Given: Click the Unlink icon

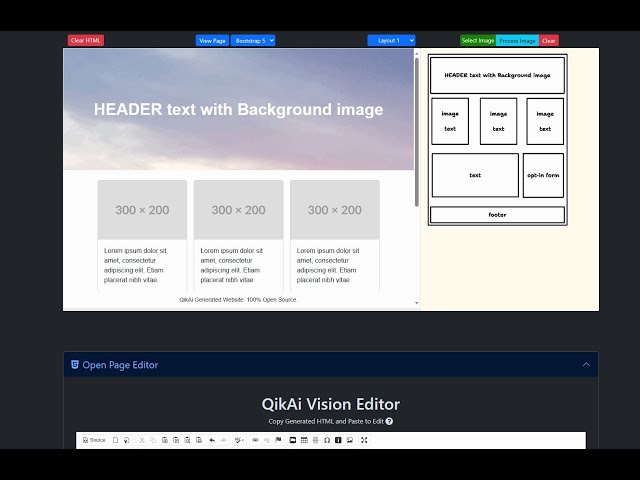Looking at the screenshot, I should pyautogui.click(x=267, y=440).
